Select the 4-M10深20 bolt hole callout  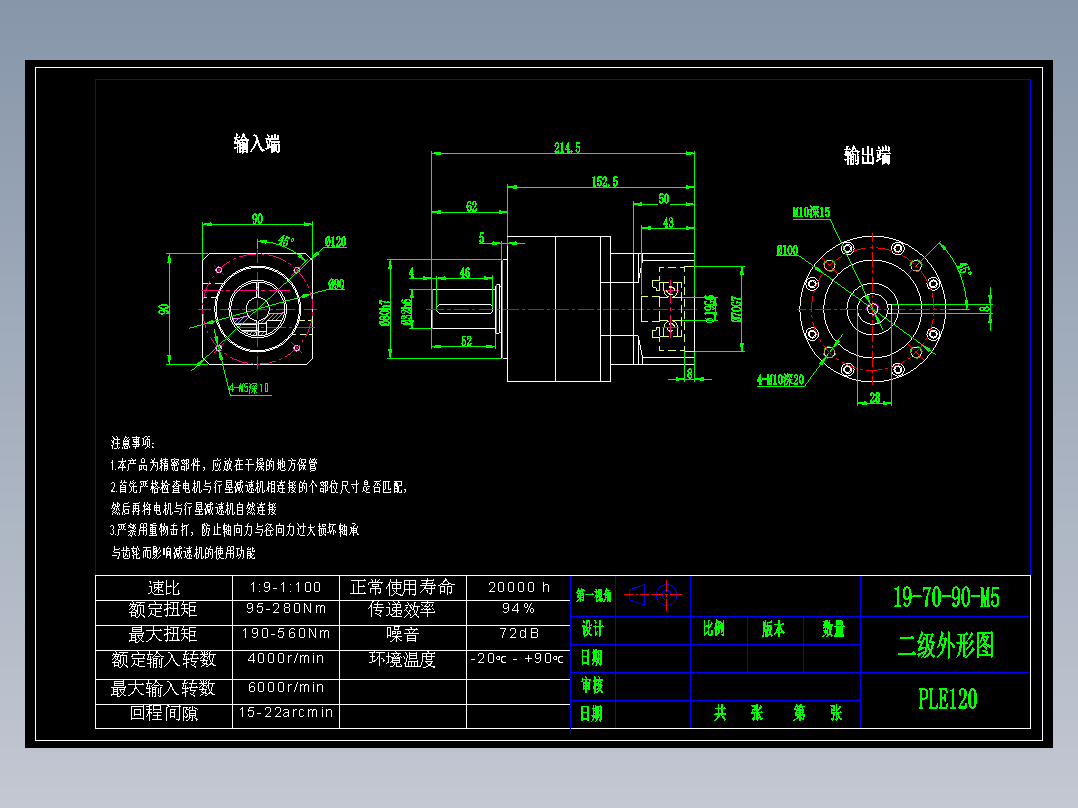(x=780, y=381)
